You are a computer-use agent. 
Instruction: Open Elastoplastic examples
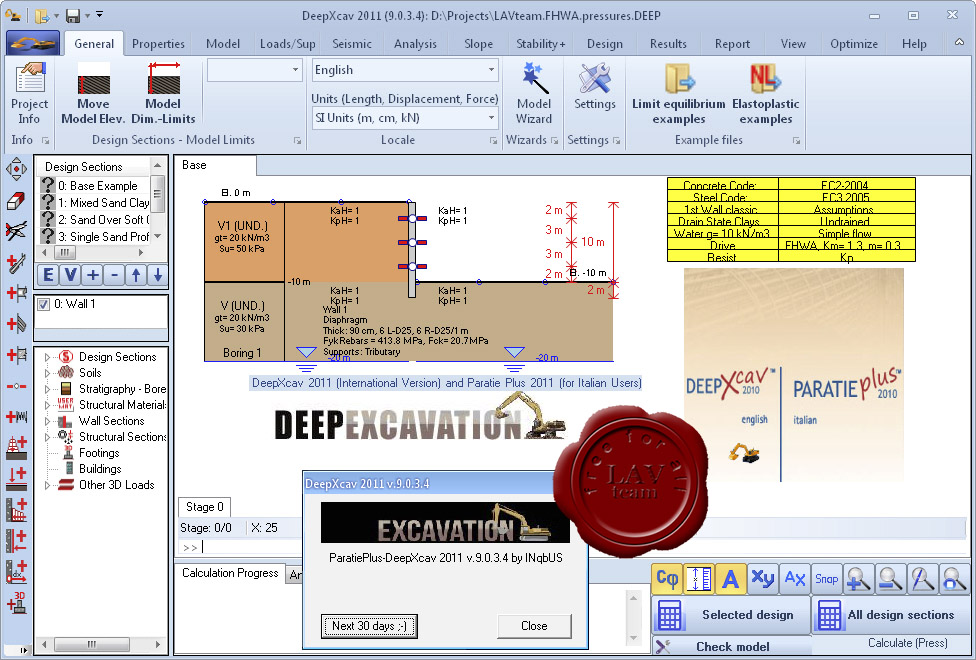point(766,94)
